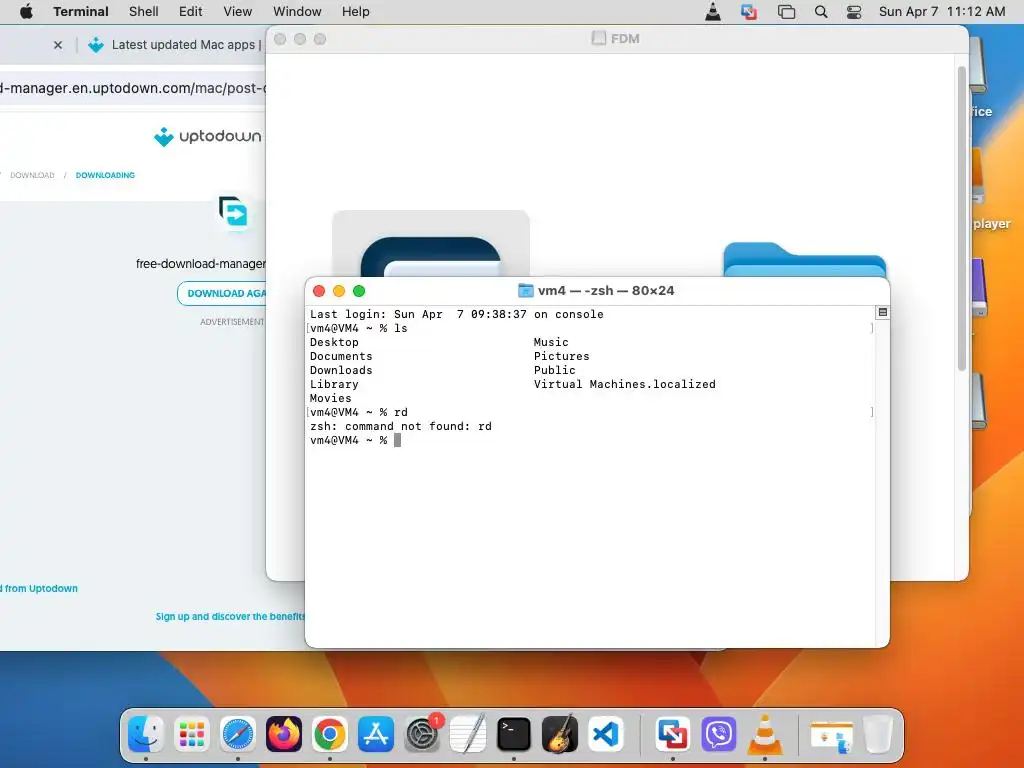Click the Sign up and discover the benefits link

pos(230,616)
